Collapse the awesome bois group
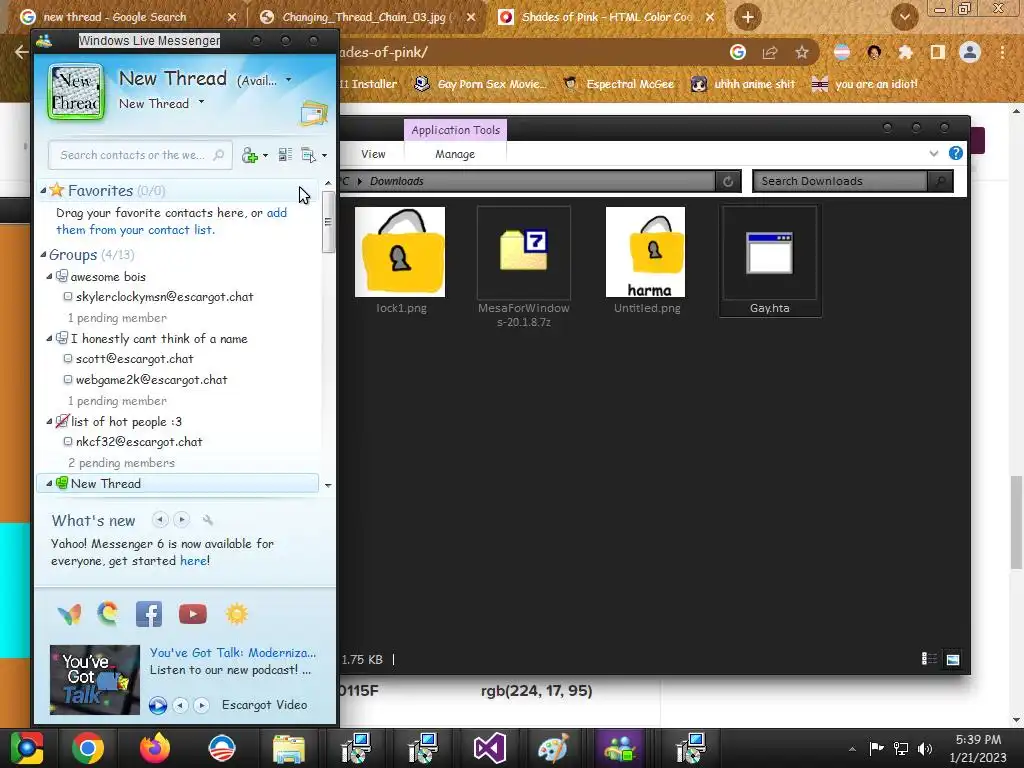 point(49,277)
